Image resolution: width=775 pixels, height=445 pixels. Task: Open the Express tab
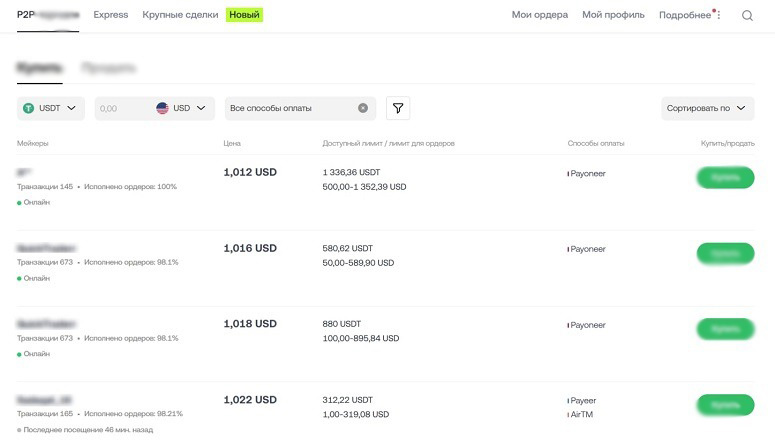coord(110,15)
